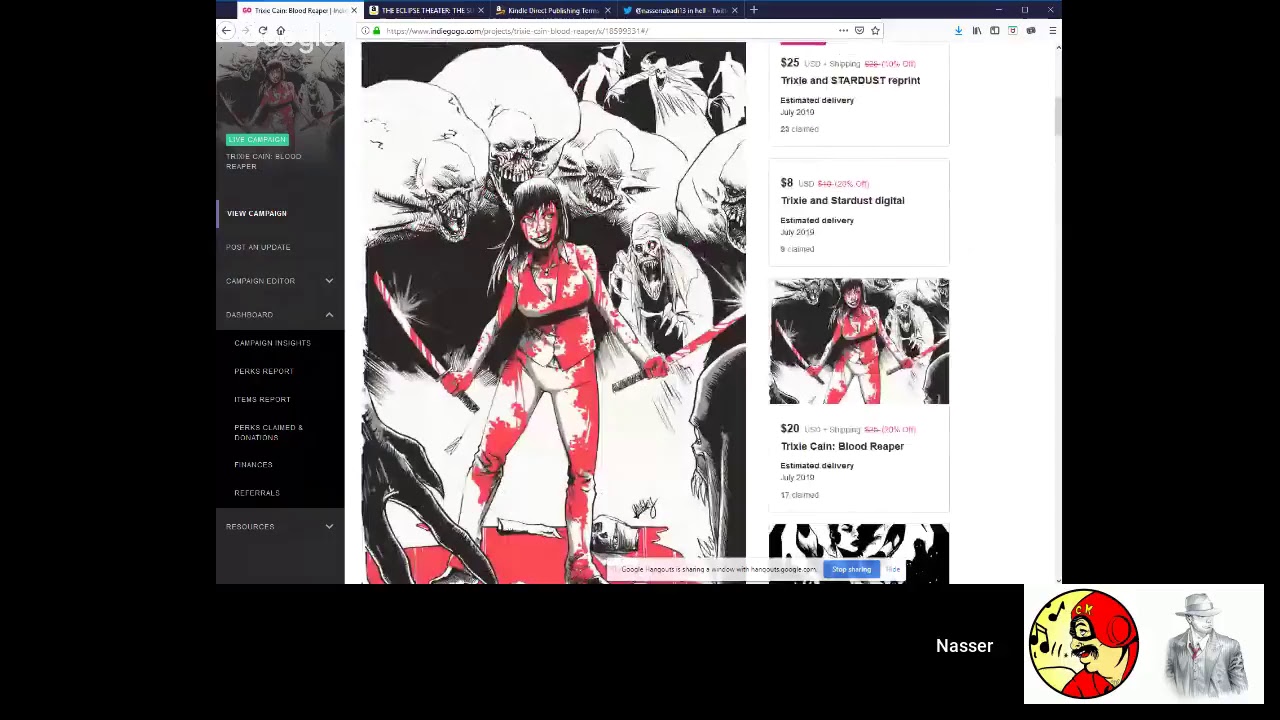The height and width of the screenshot is (720, 1280).
Task: Open the Perks Report page
Action: tap(263, 371)
